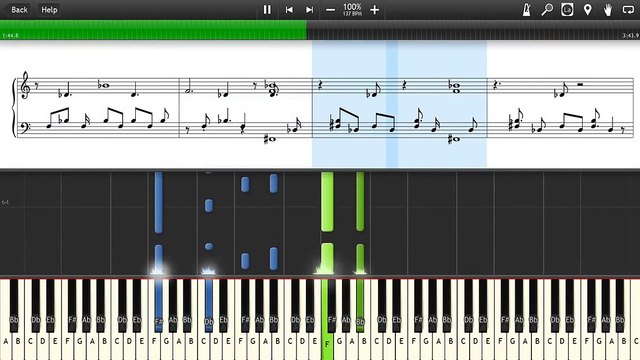Screen dimensions: 640x360
Task: Open the bookmarks pin icon
Action: (587, 10)
